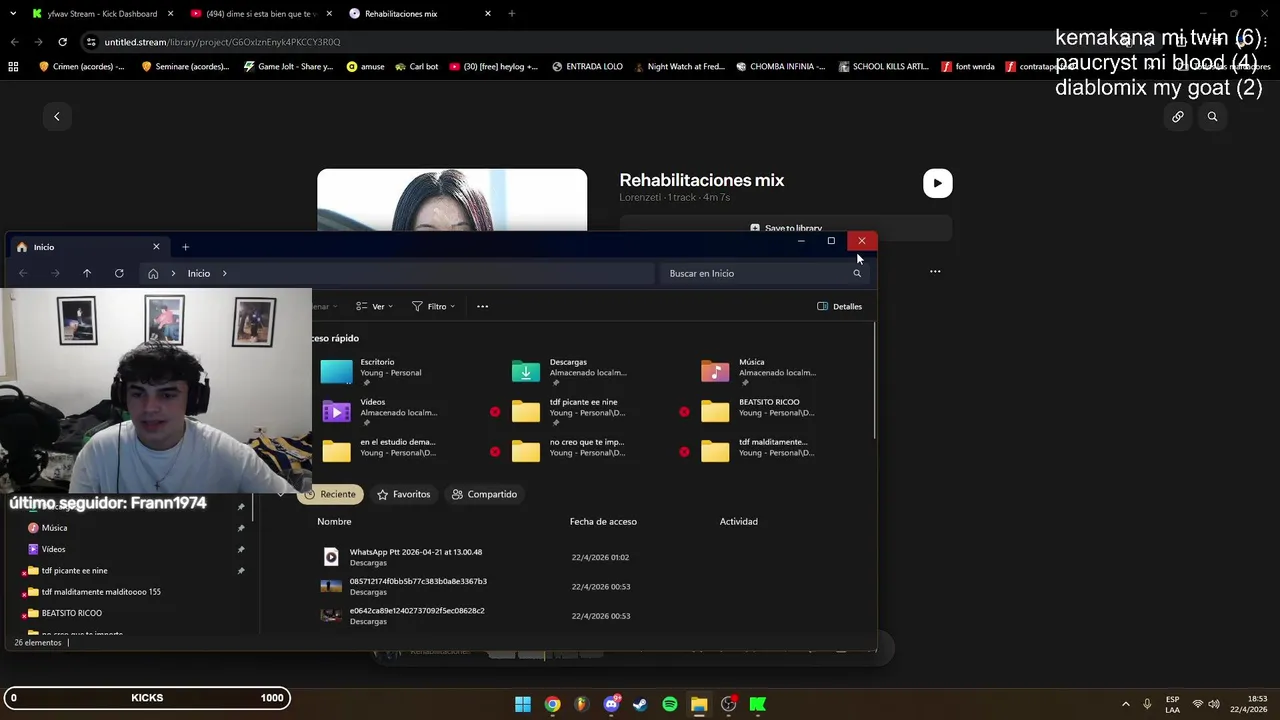
Task: Open amuse bookmark
Action: coord(365,67)
